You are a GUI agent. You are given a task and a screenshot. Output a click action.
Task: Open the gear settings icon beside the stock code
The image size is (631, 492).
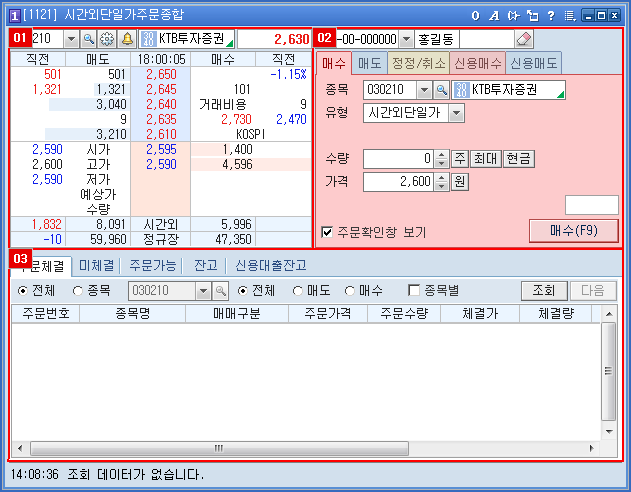pyautogui.click(x=107, y=39)
